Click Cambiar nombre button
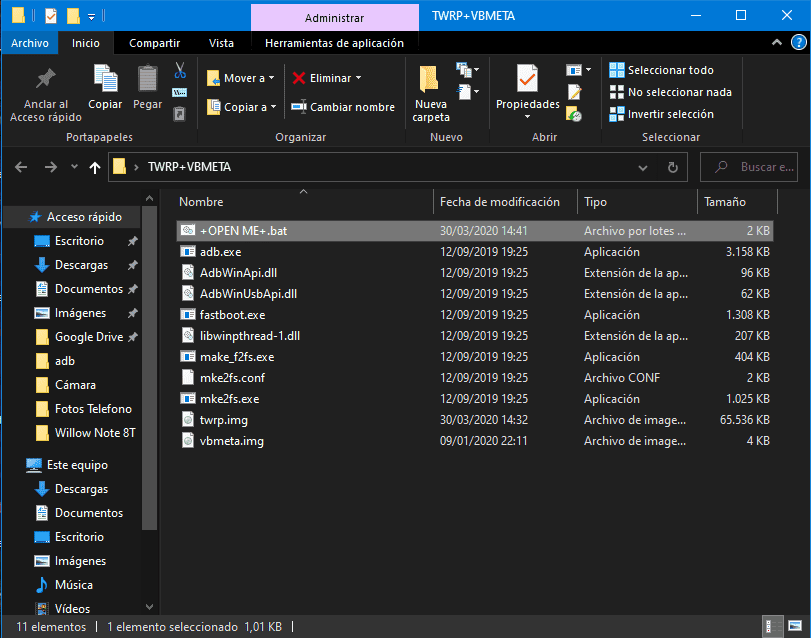The image size is (811, 638). pos(343,107)
